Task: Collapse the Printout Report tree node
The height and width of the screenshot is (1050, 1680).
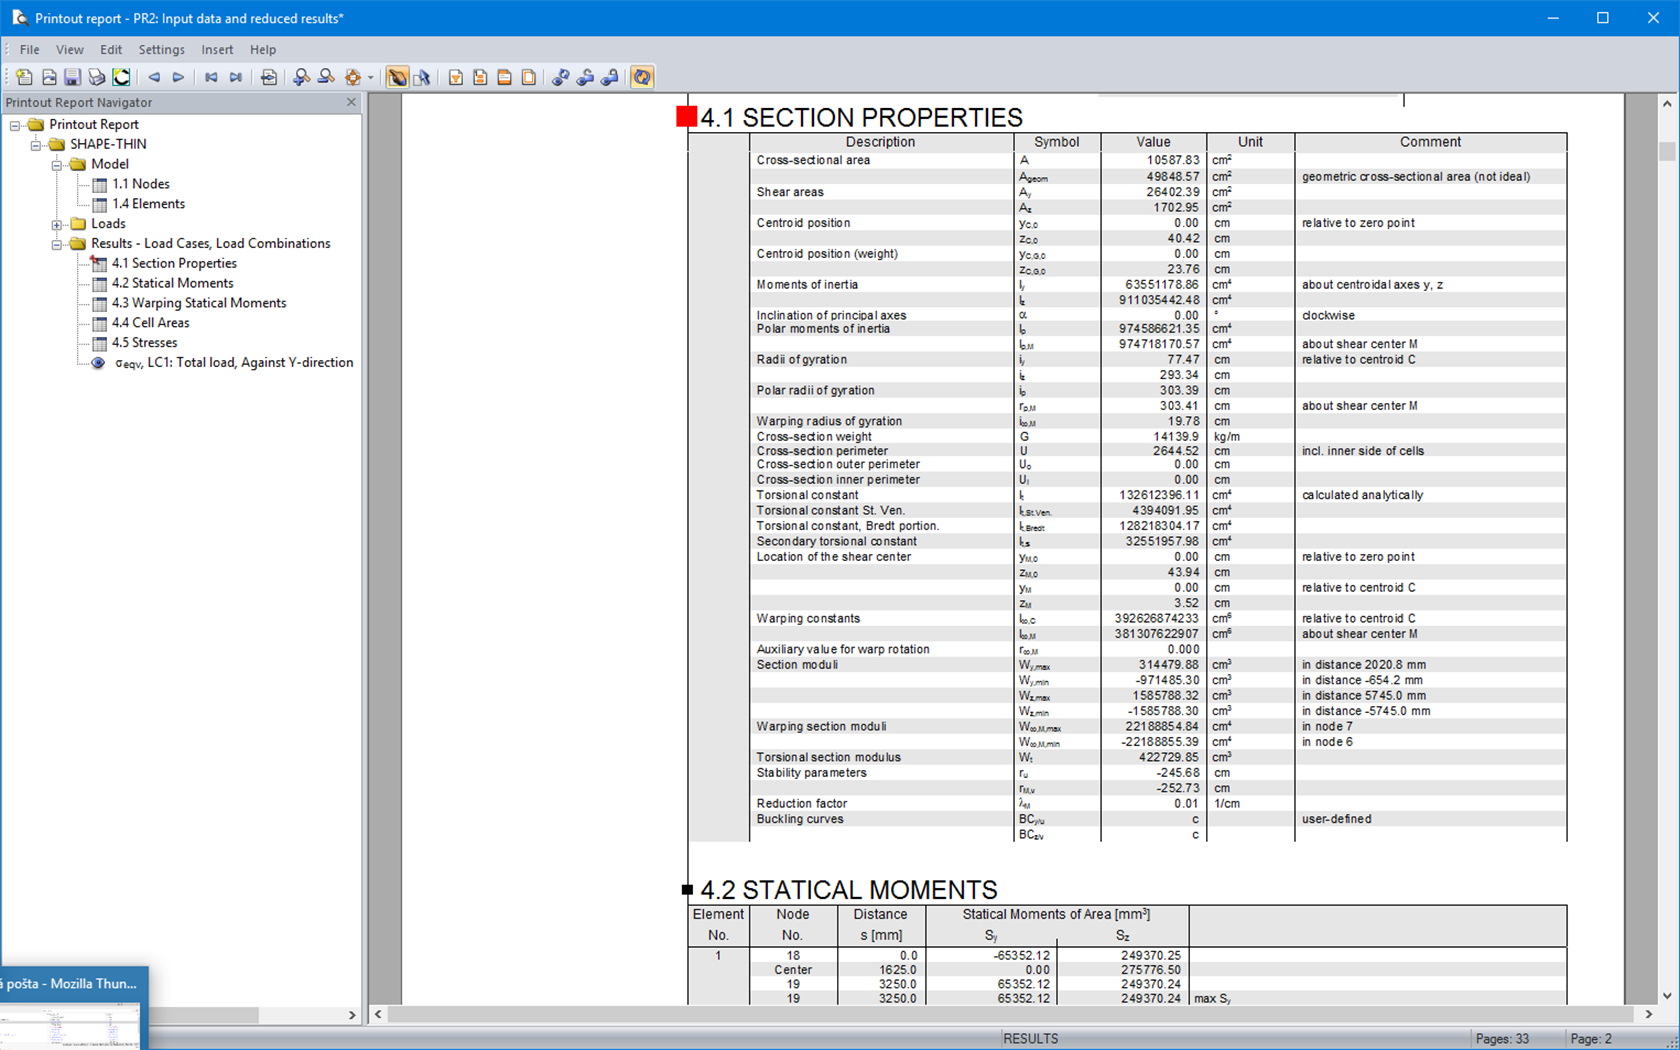Action: [15, 125]
